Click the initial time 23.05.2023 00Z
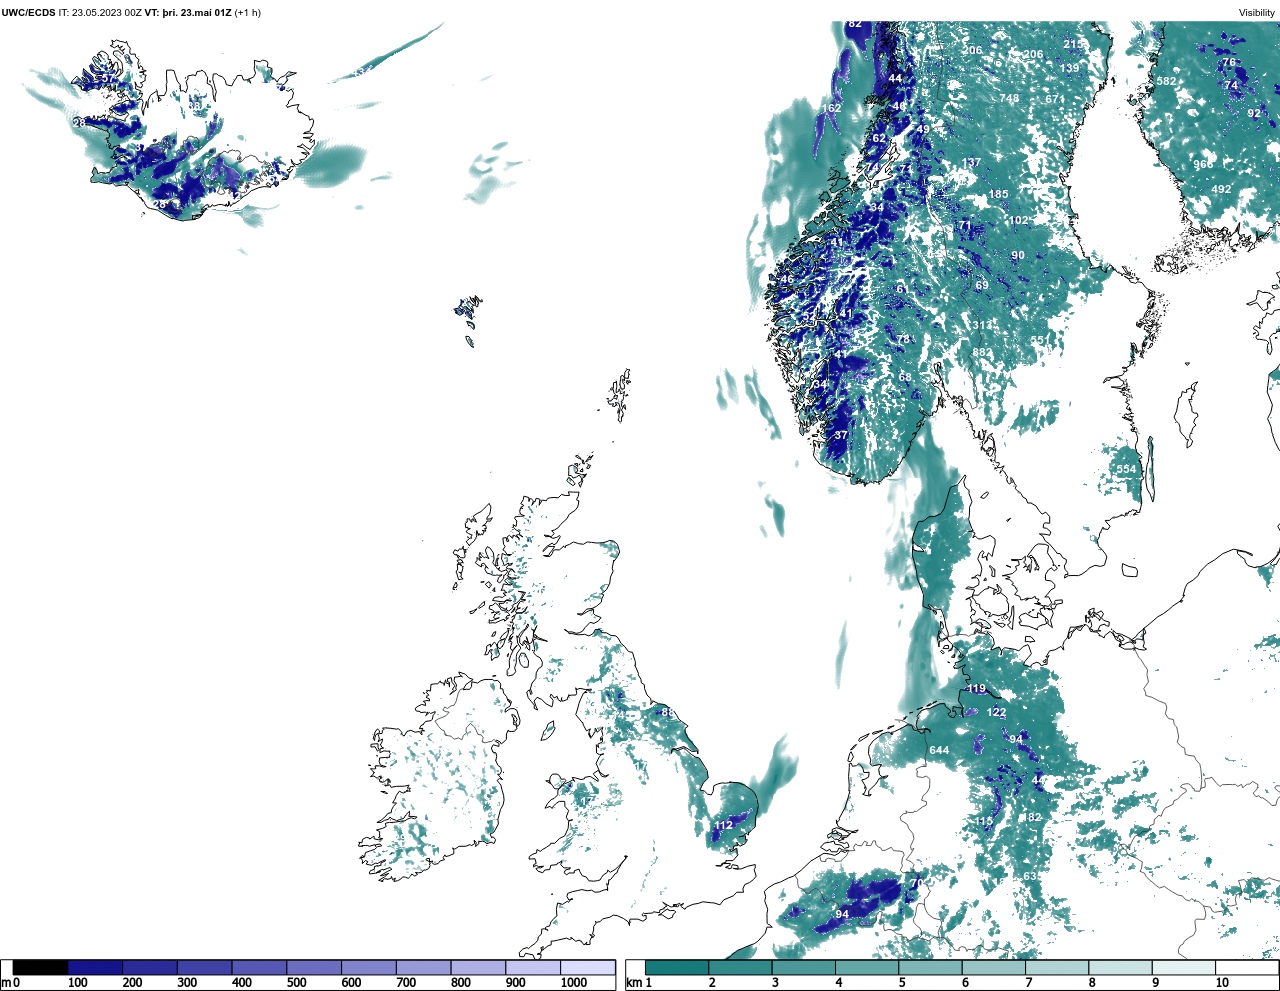 (106, 13)
